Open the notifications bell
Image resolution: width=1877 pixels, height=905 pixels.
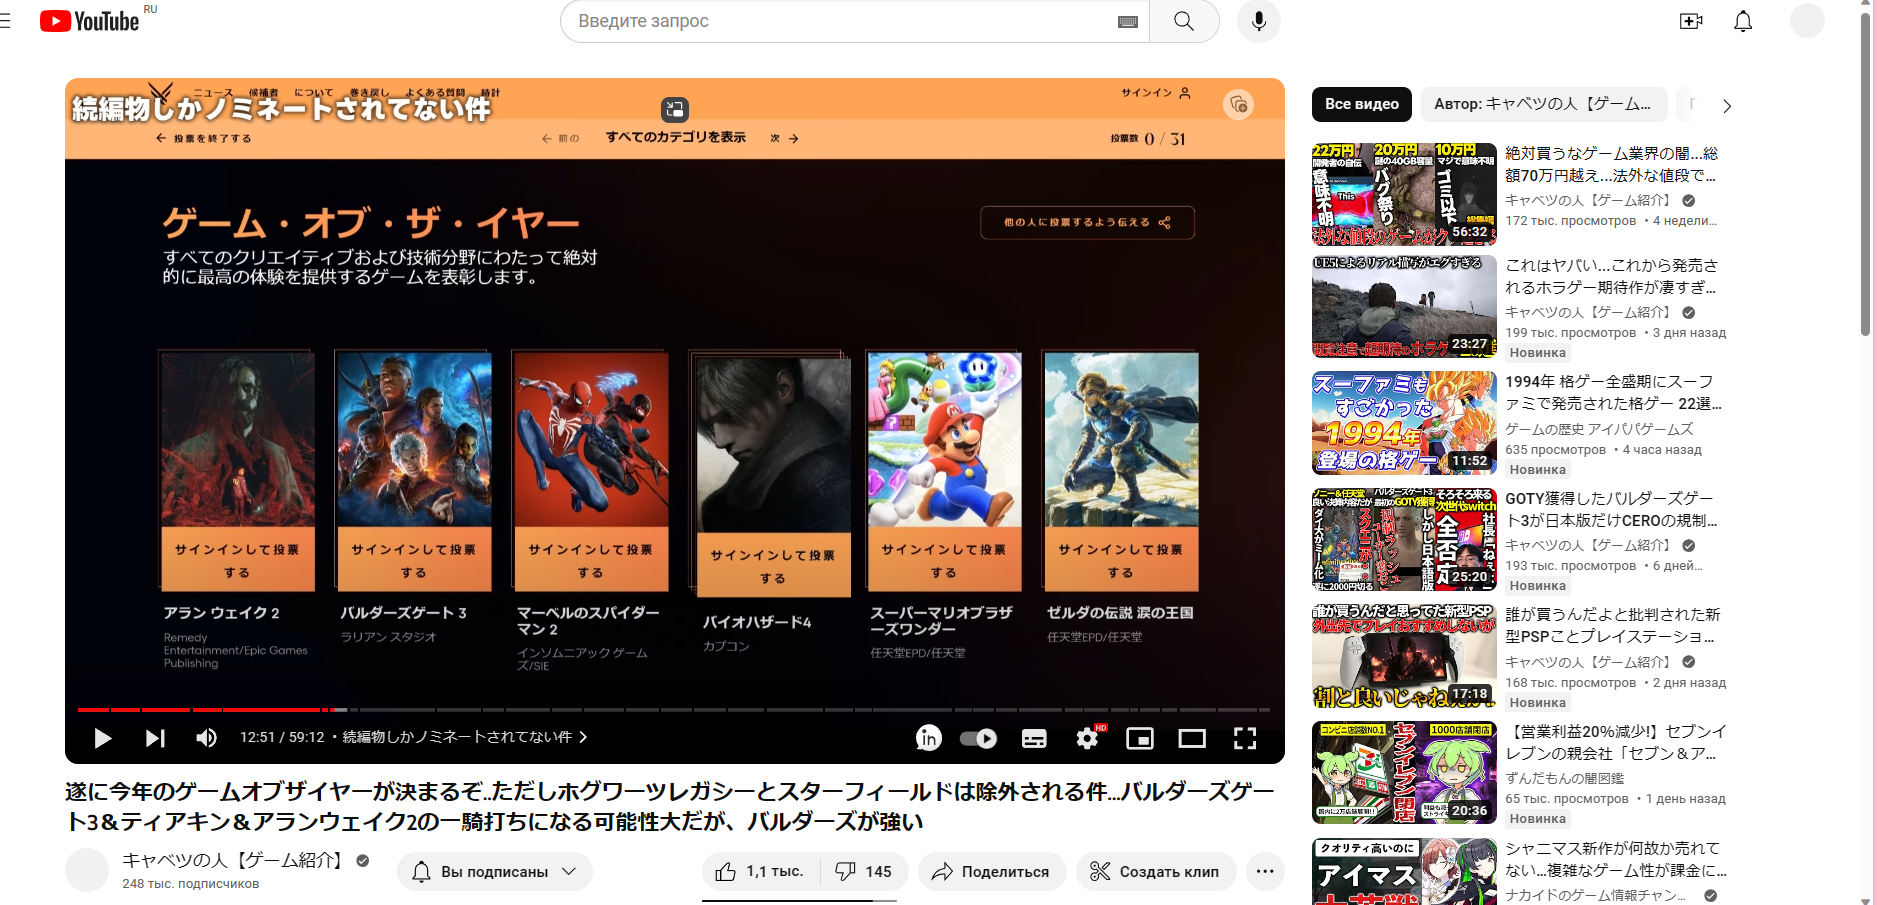click(x=1743, y=21)
